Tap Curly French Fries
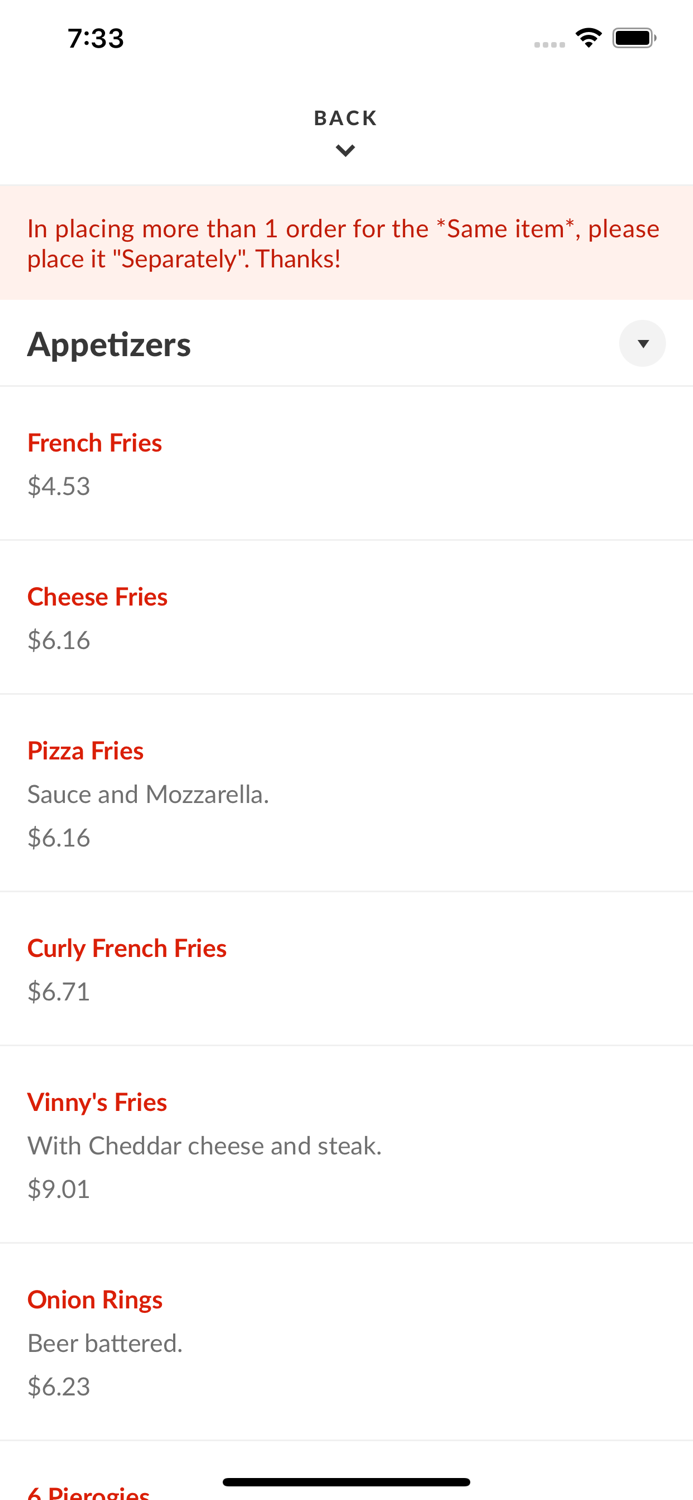Image resolution: width=693 pixels, height=1500 pixels. [127, 948]
